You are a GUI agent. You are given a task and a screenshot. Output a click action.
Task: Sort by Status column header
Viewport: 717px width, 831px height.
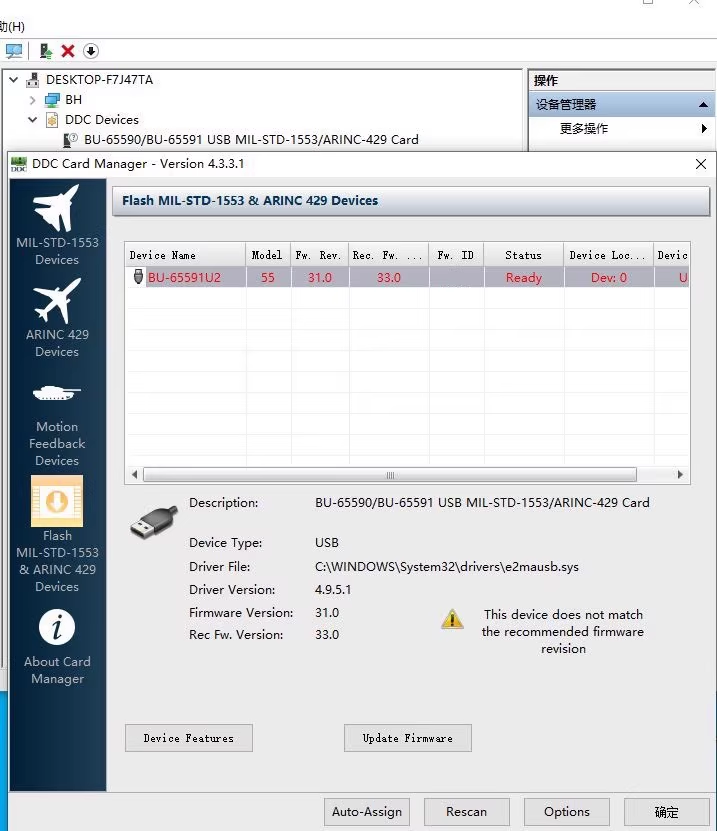[x=524, y=255]
